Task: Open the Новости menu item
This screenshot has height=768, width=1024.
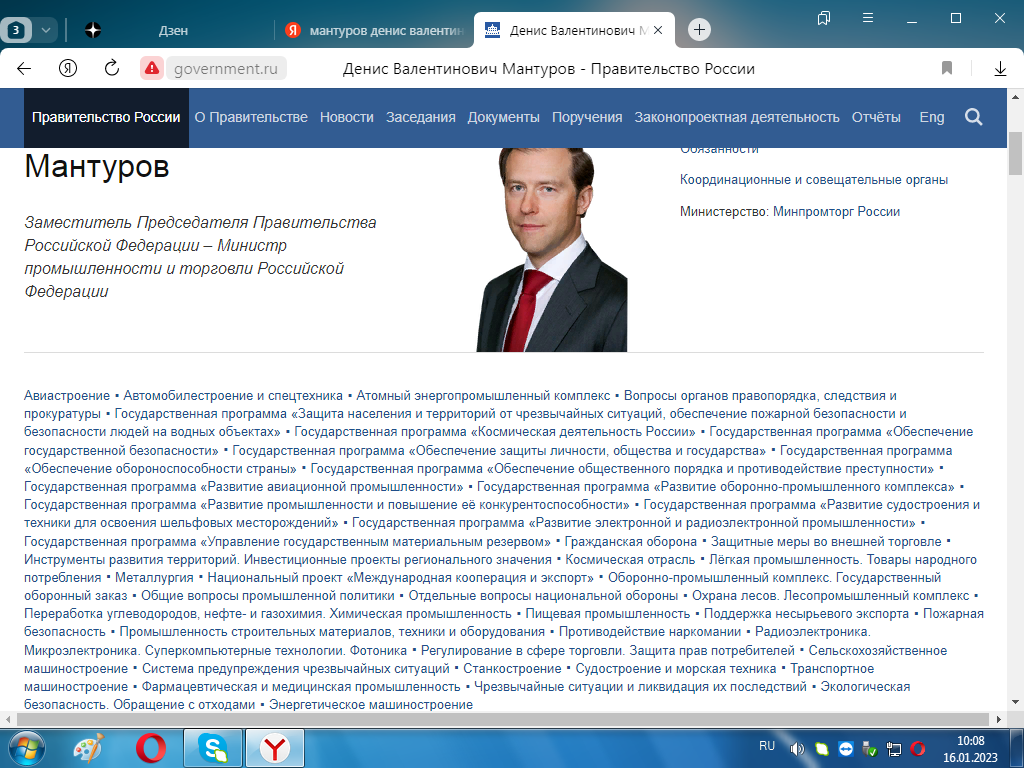Action: click(x=345, y=117)
